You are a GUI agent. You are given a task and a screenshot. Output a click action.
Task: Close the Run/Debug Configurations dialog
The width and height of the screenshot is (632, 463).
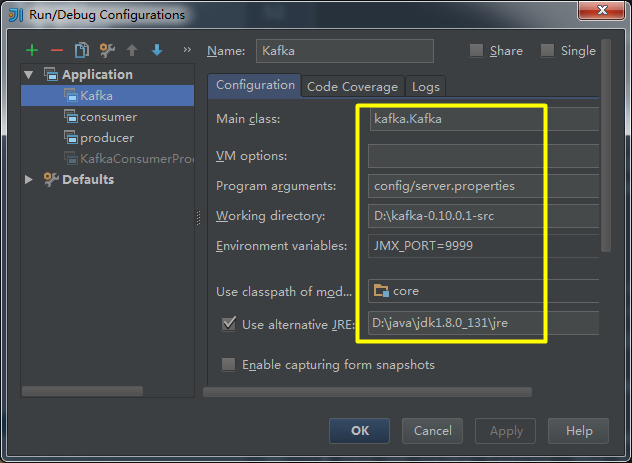click(602, 9)
